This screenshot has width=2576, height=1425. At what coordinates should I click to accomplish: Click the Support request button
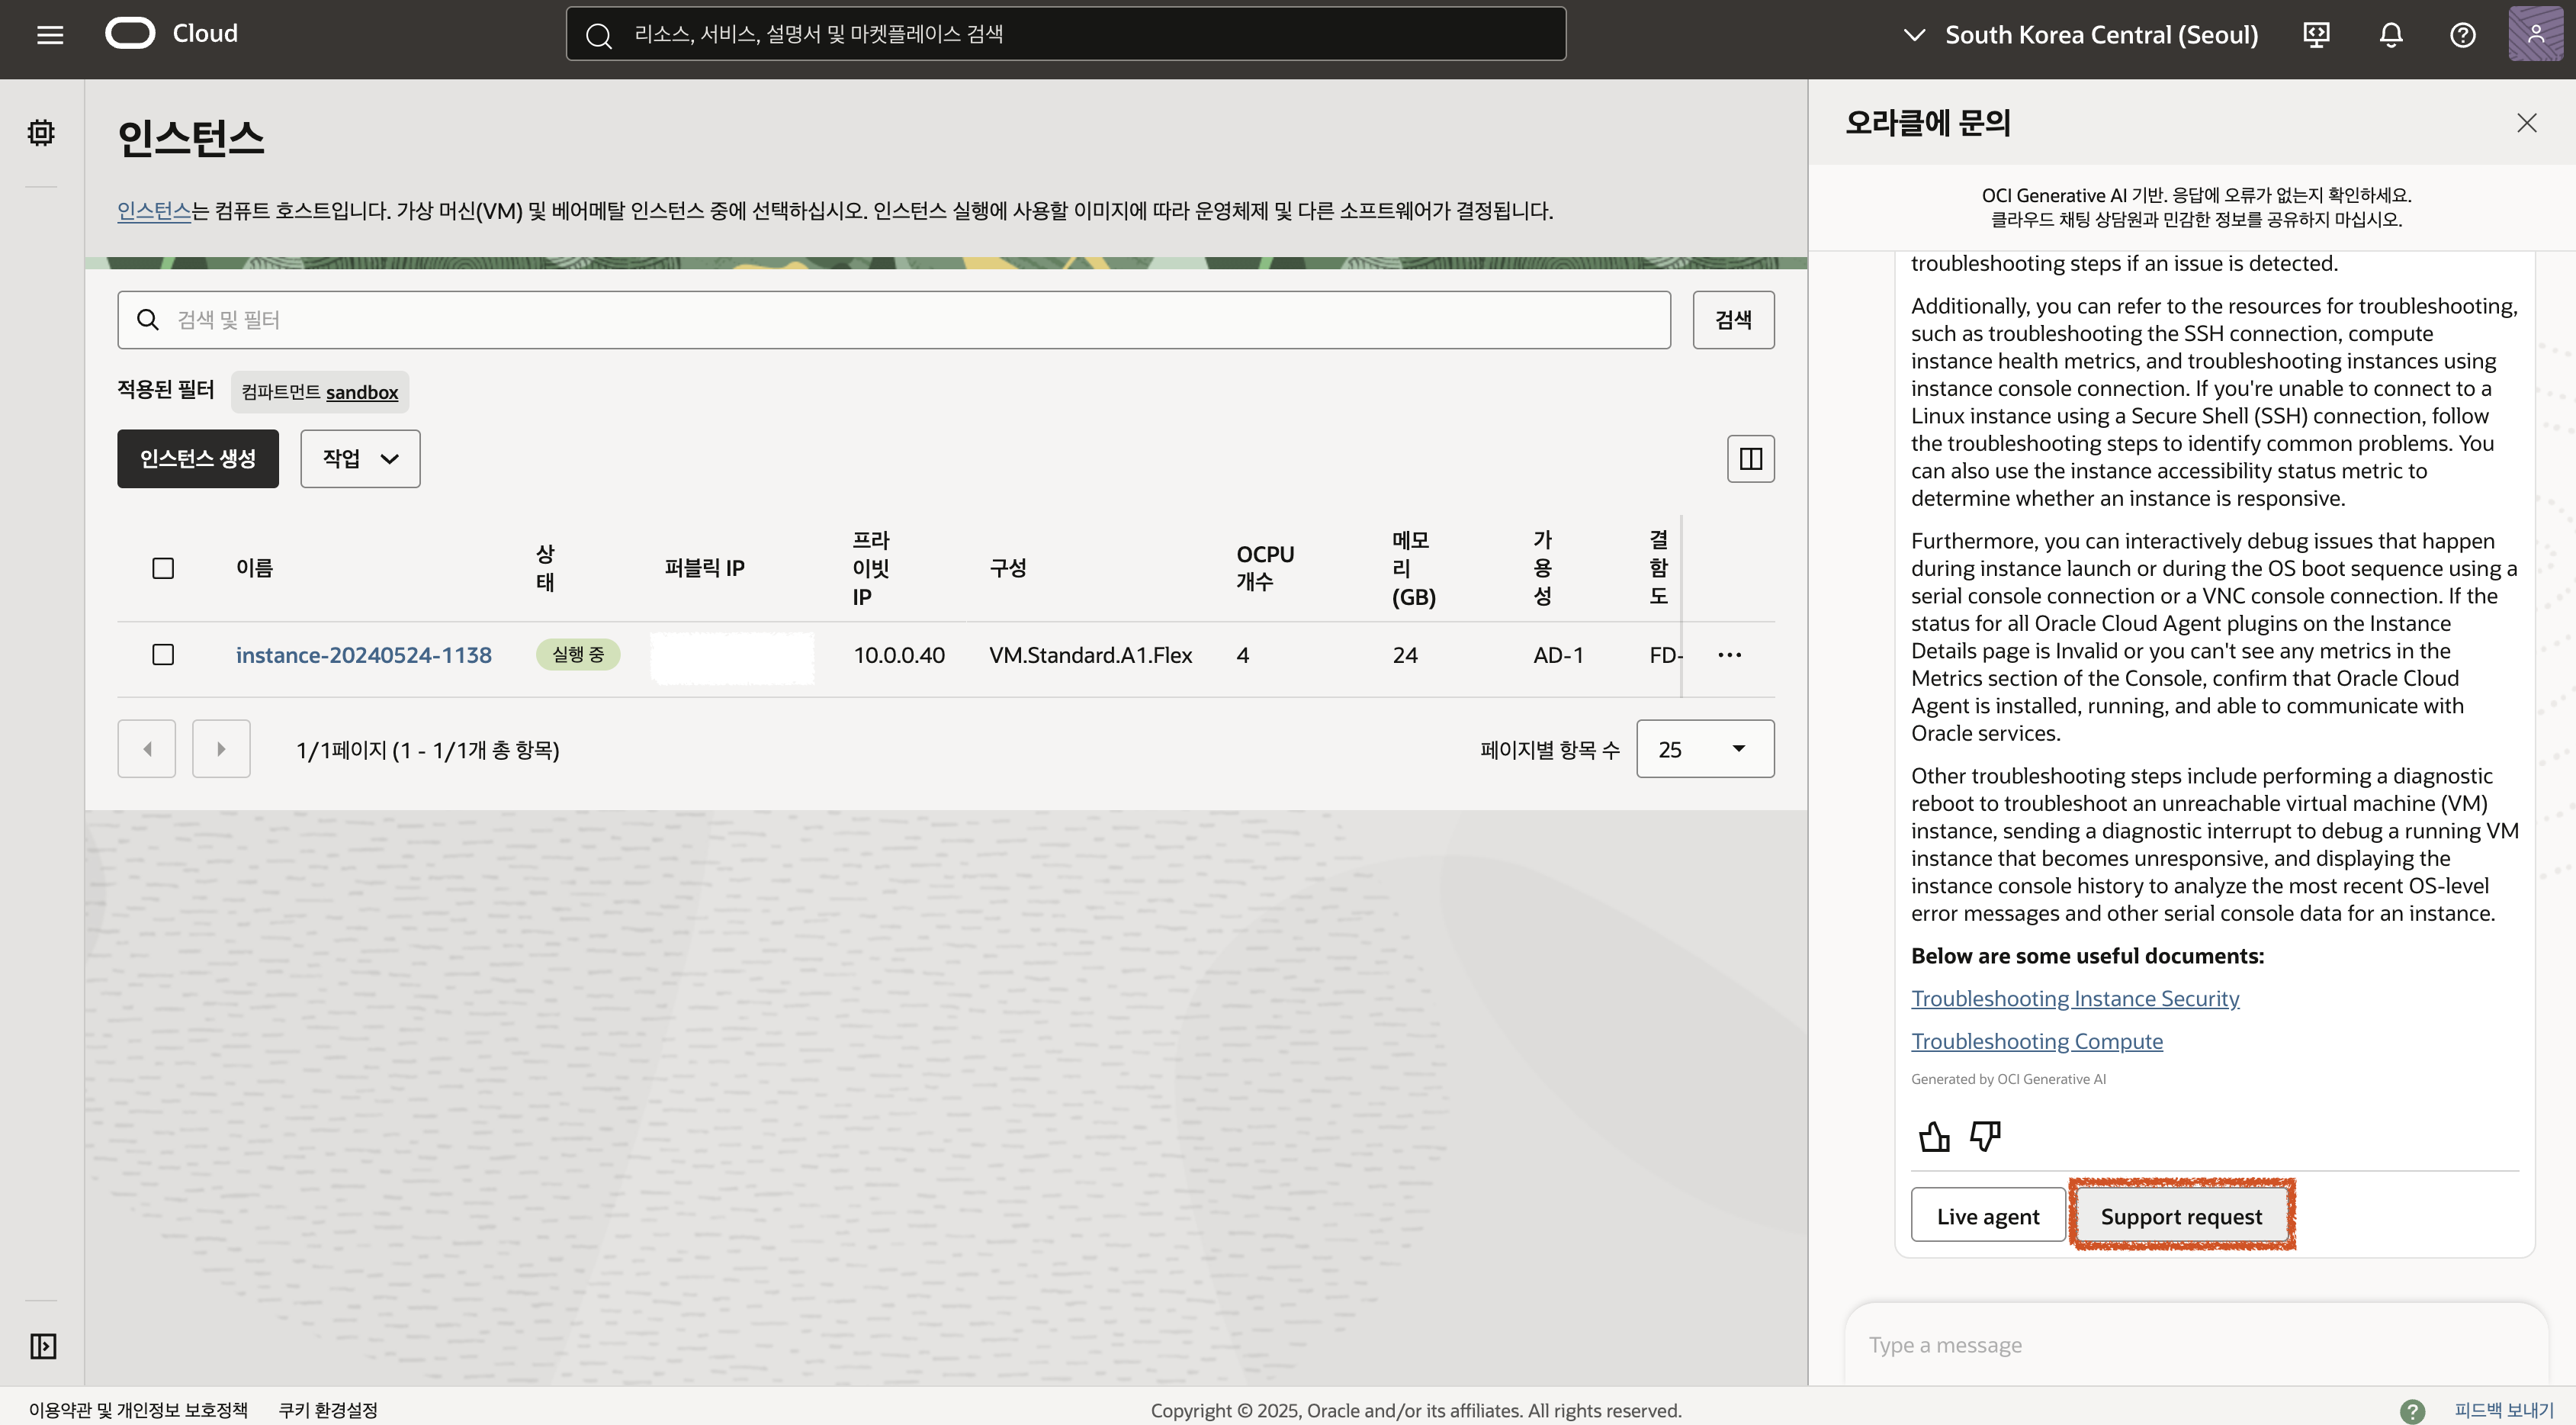tap(2181, 1216)
